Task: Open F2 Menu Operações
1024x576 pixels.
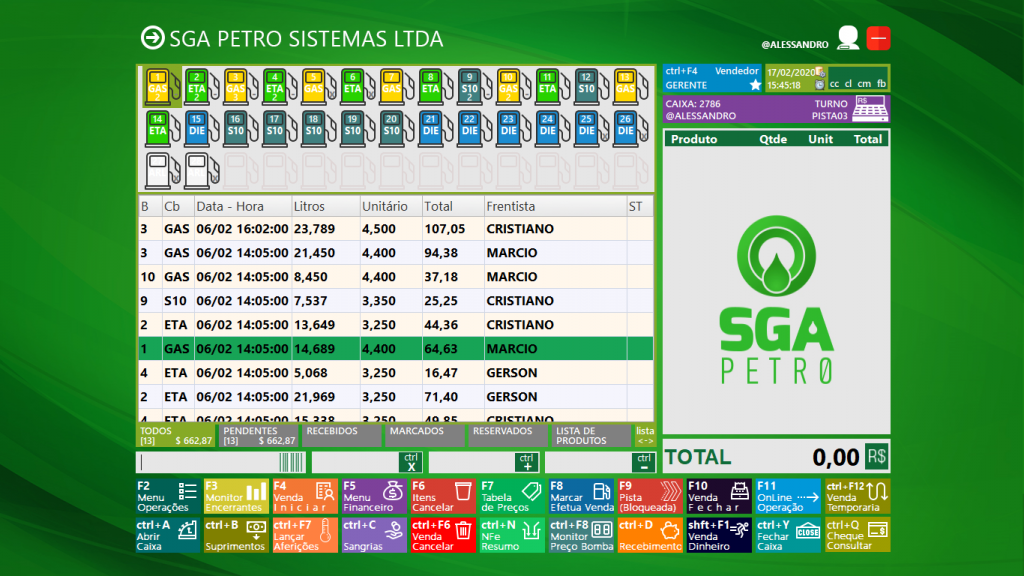Action: click(x=168, y=496)
